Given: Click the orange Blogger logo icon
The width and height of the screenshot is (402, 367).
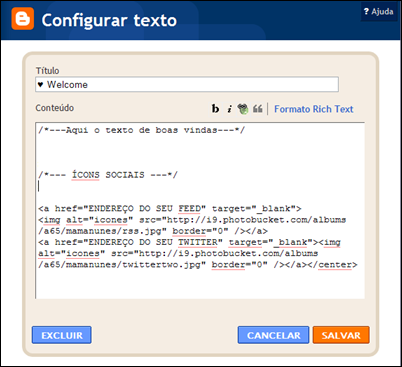Looking at the screenshot, I should pos(23,19).
